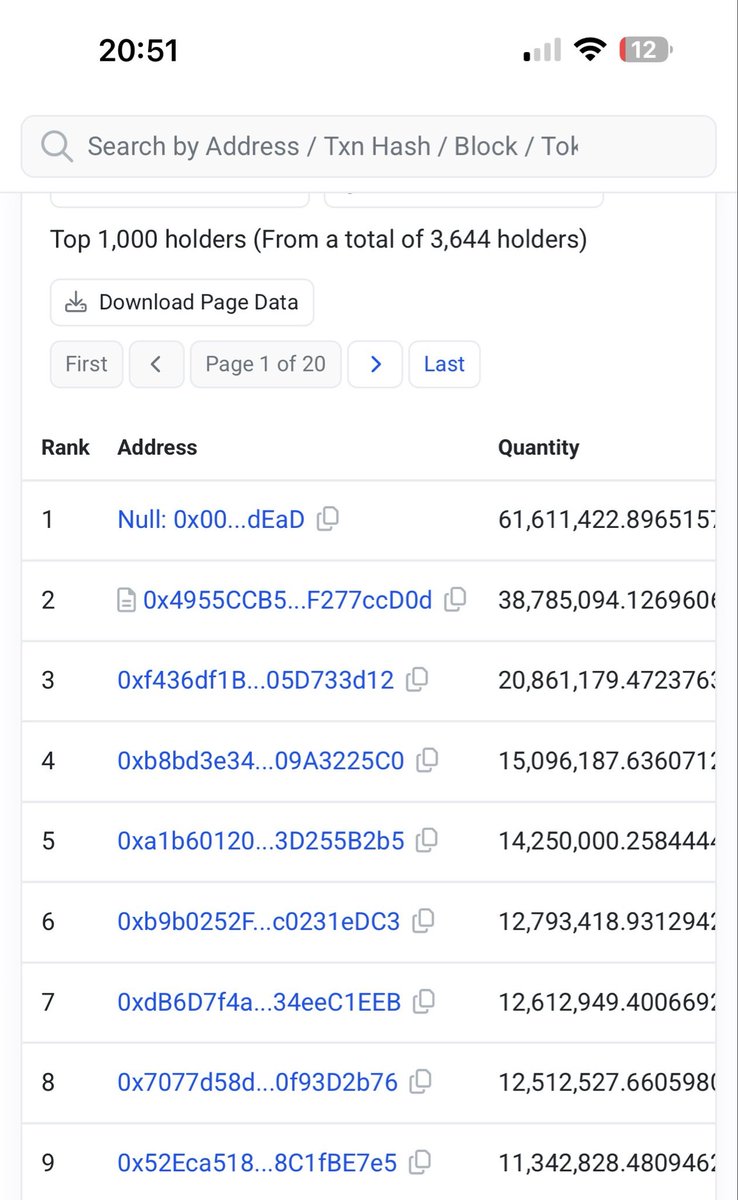Tap the Wi-Fi status icon
This screenshot has height=1200, width=738.
(x=592, y=50)
